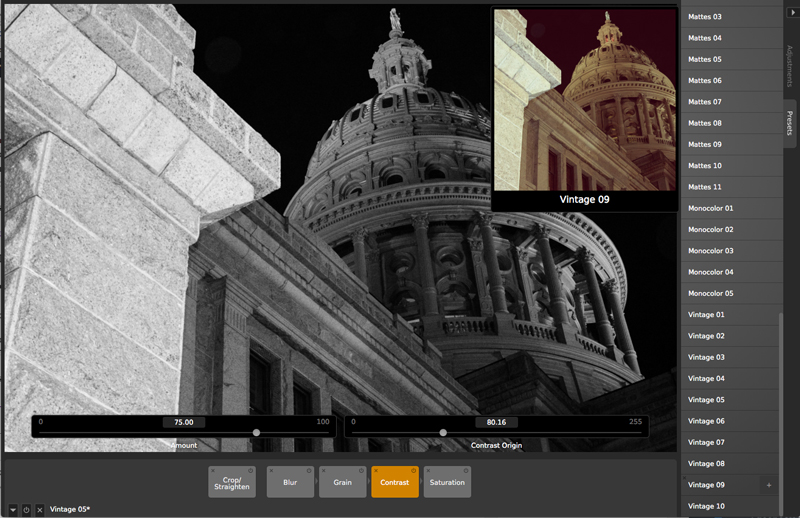Open the Crop/Straighten module

232,483
